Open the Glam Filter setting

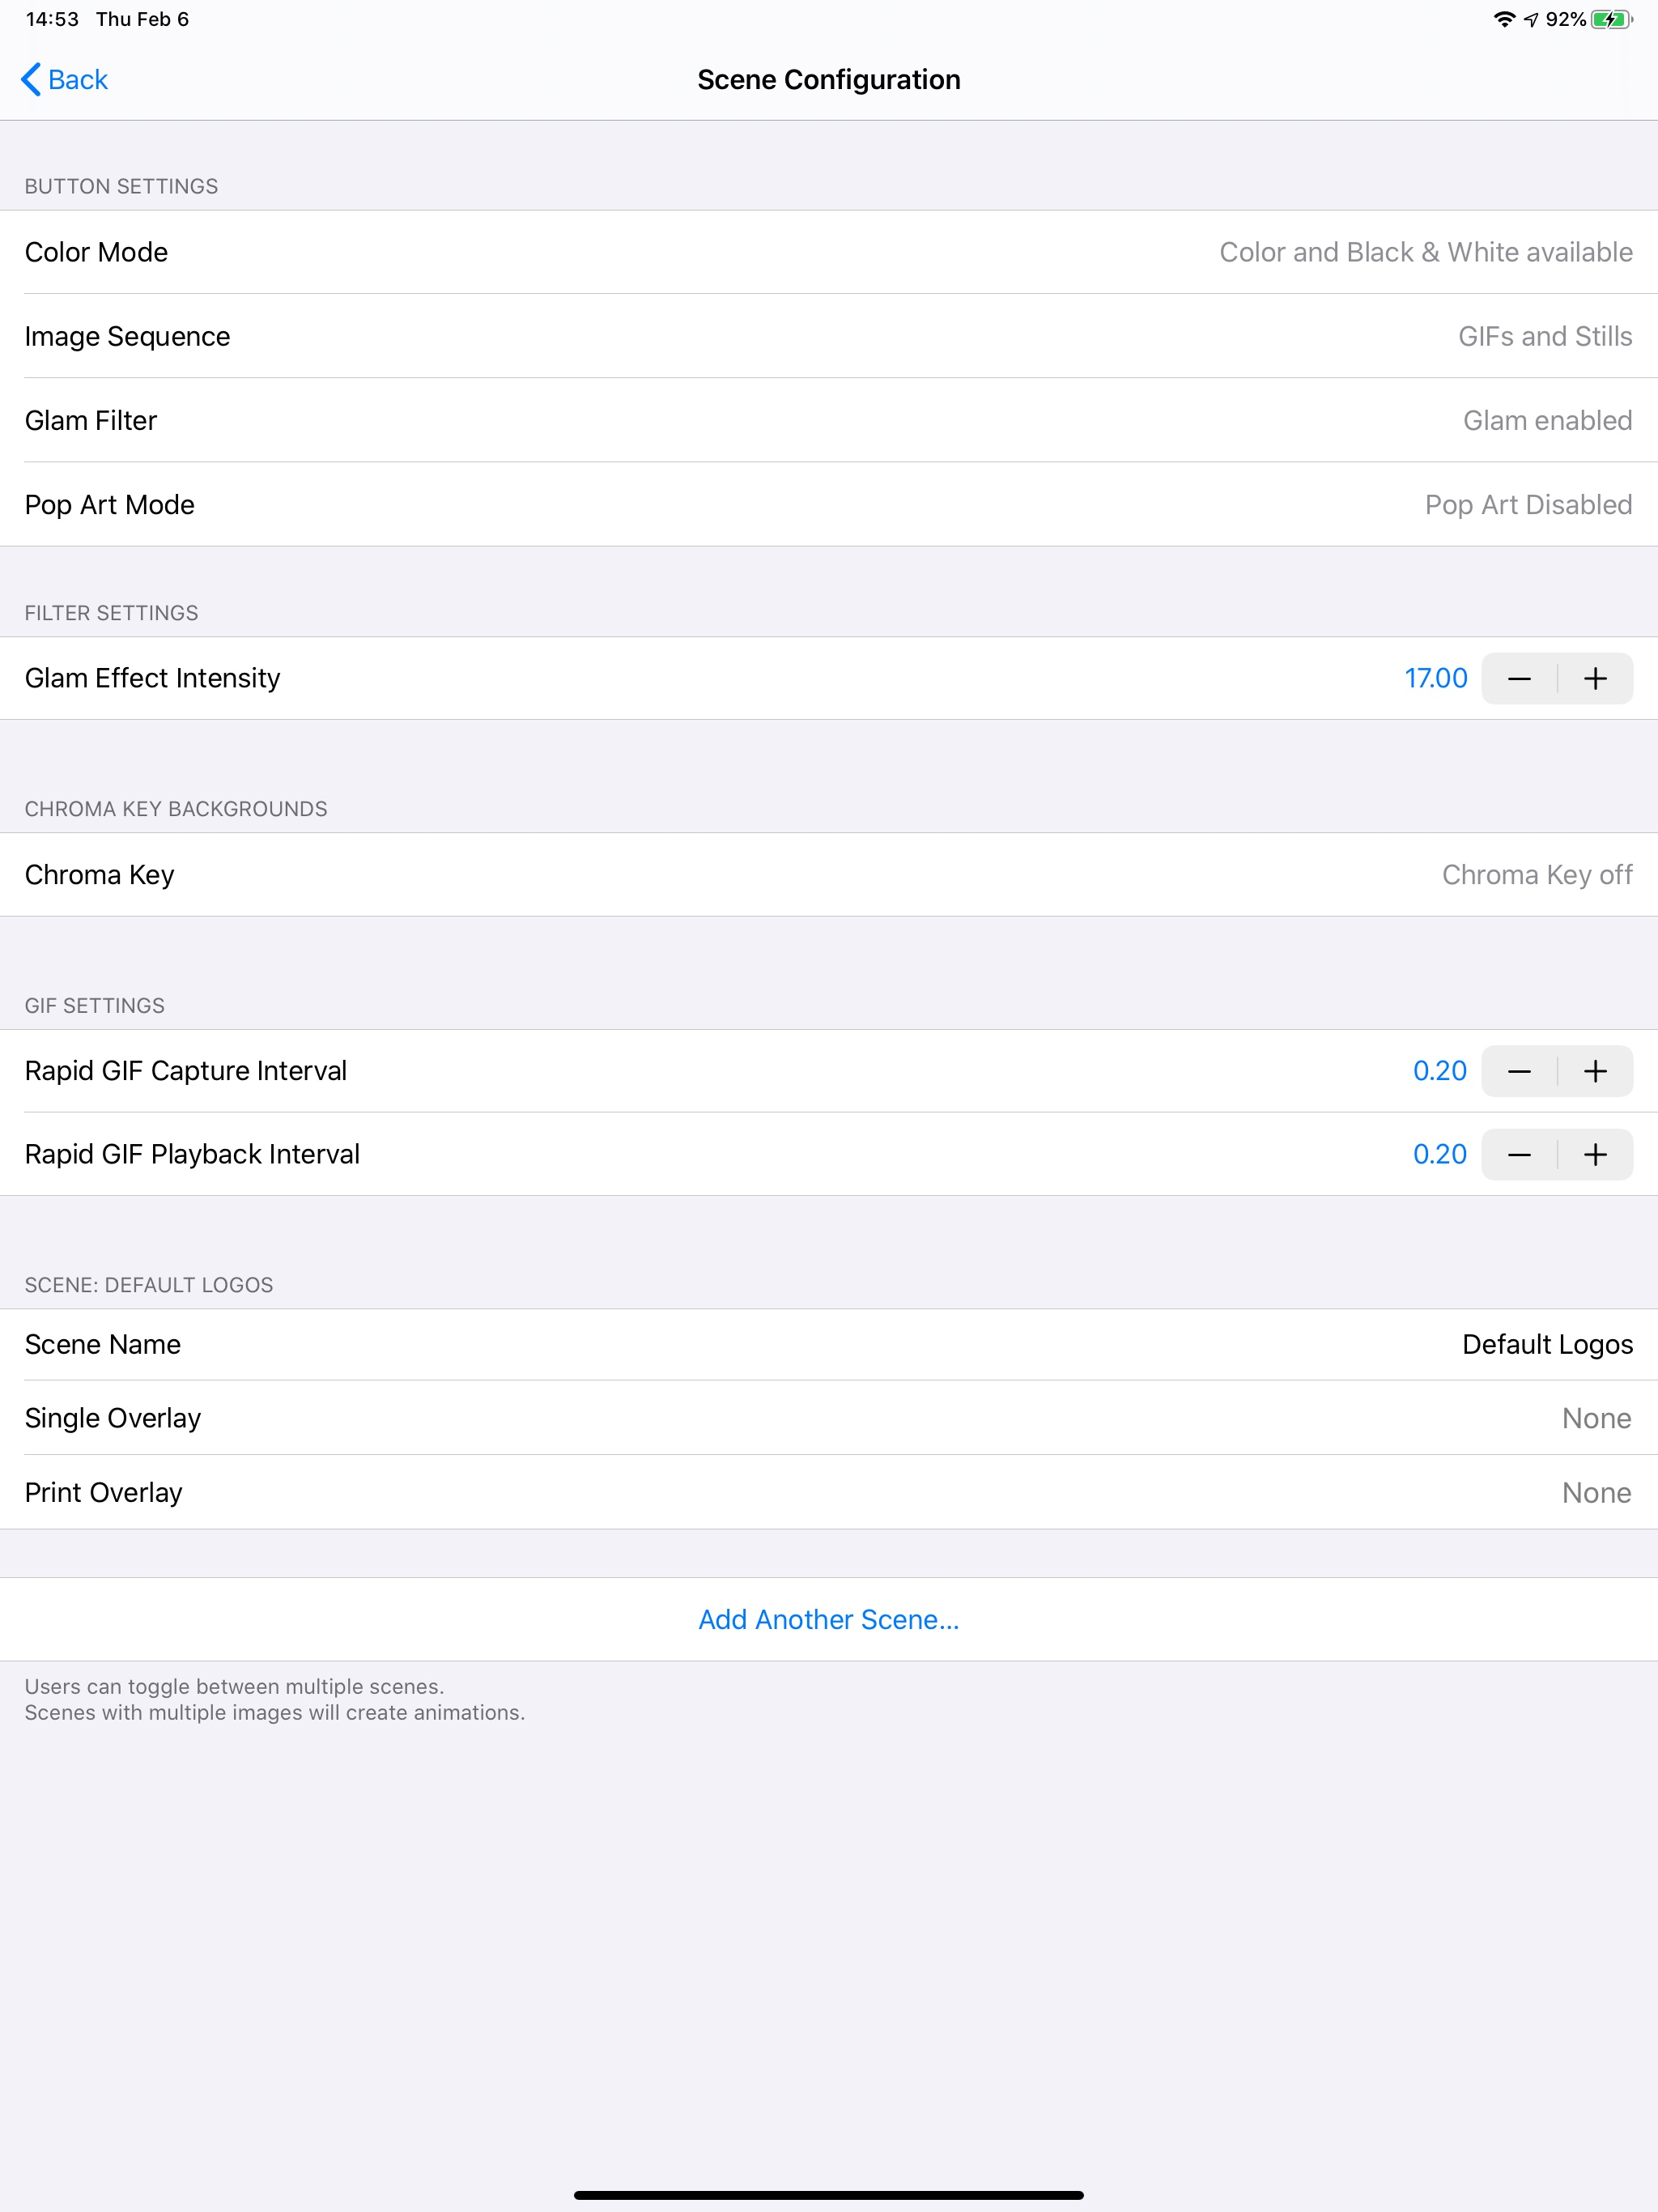point(829,420)
